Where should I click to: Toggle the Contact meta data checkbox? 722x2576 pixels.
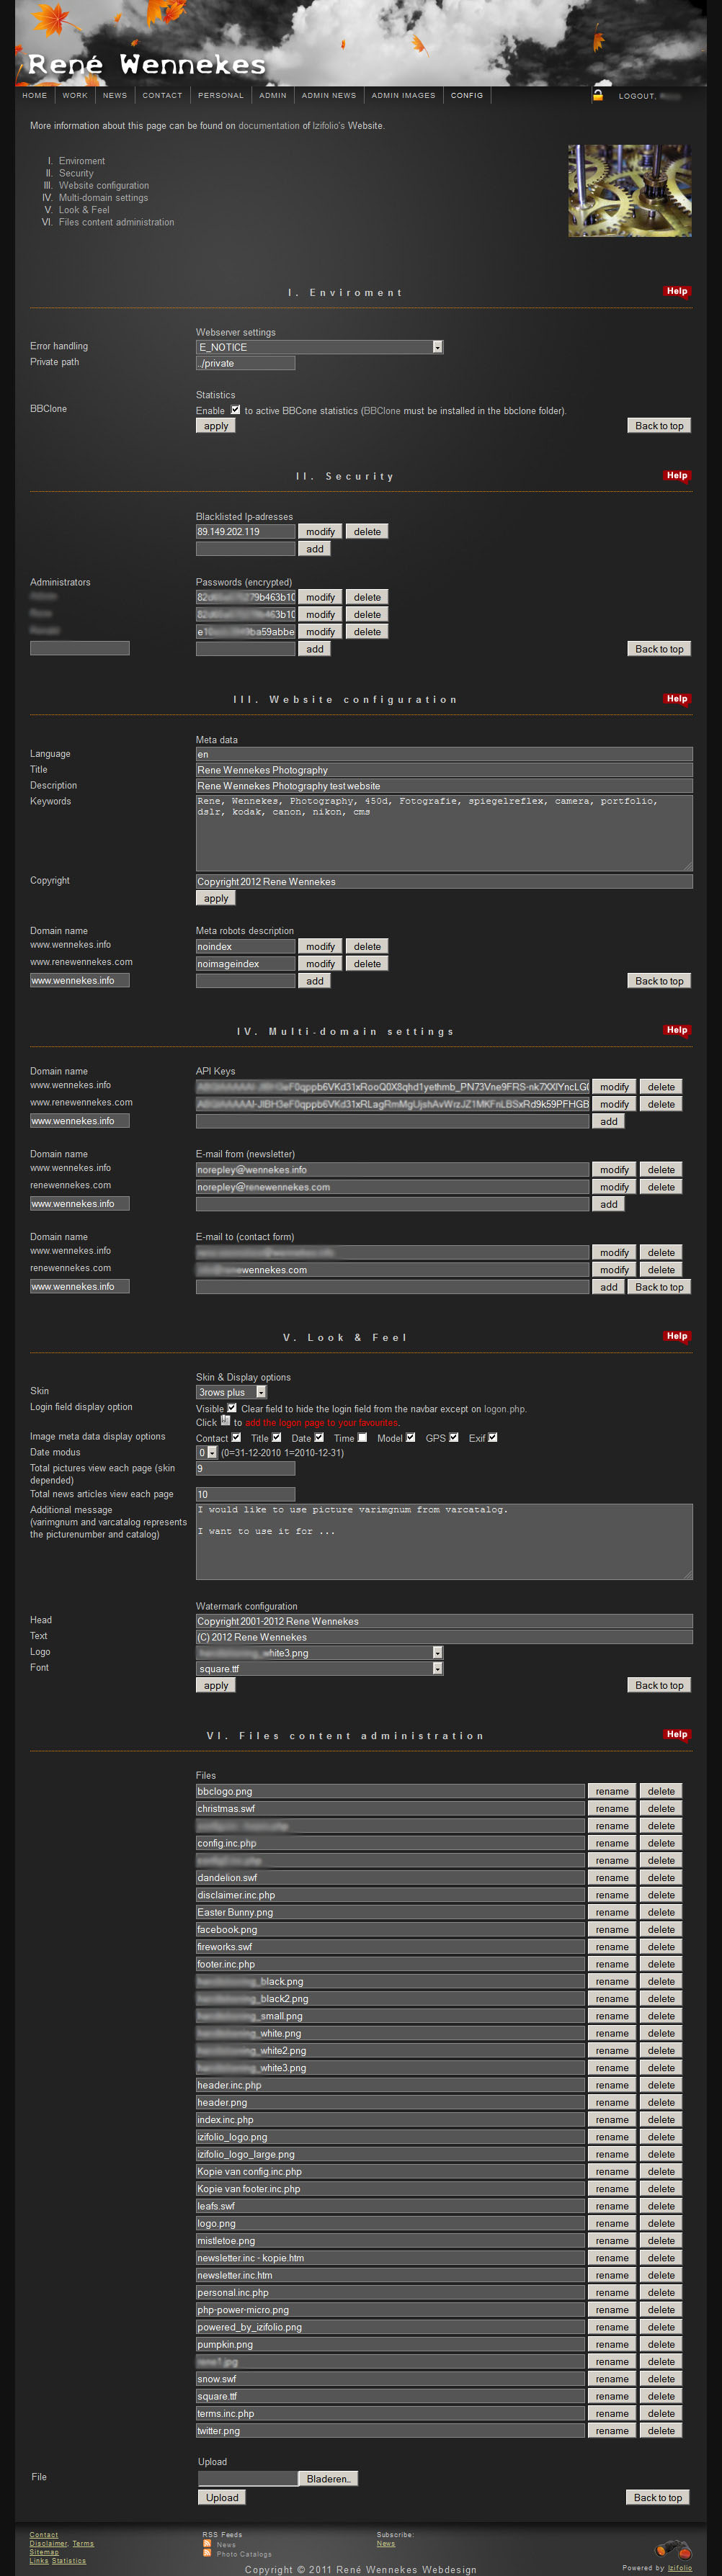point(236,1438)
